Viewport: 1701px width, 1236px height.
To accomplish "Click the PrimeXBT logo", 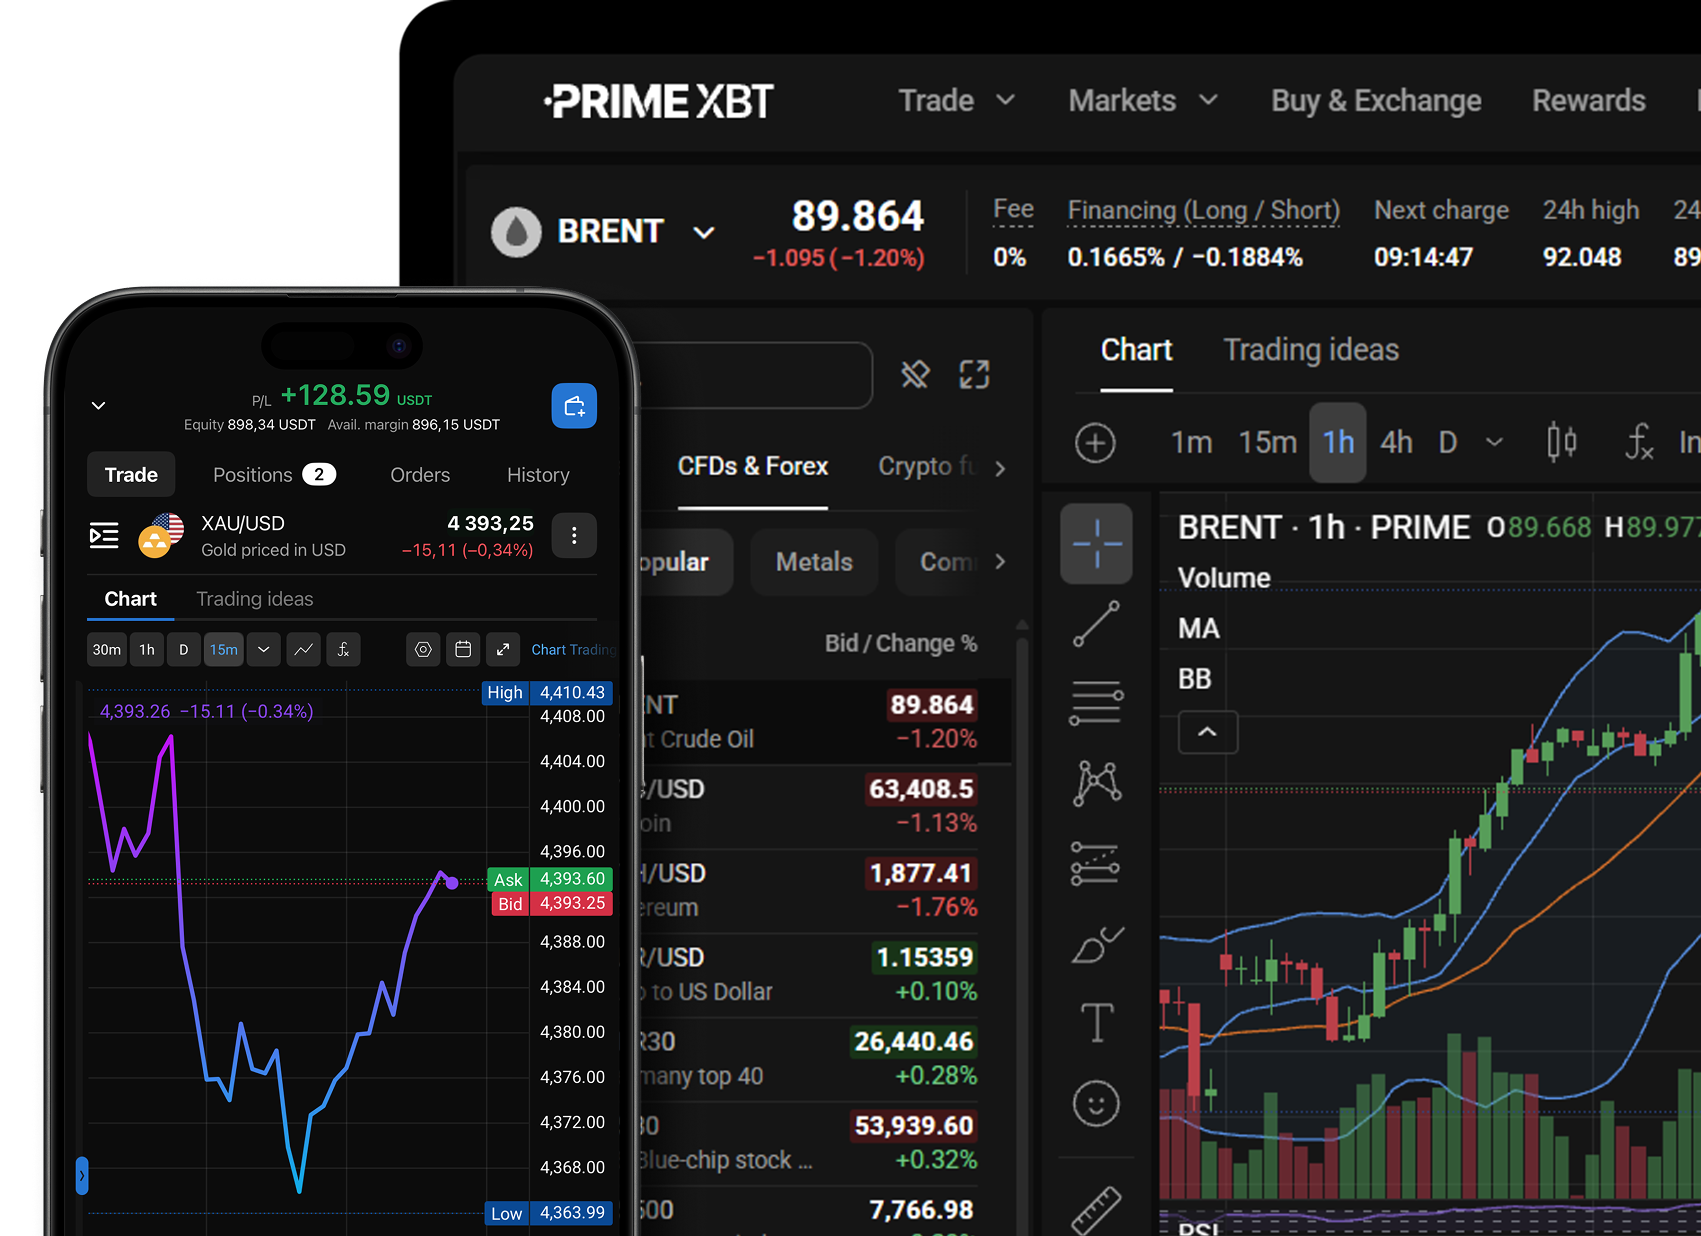I will 659,101.
